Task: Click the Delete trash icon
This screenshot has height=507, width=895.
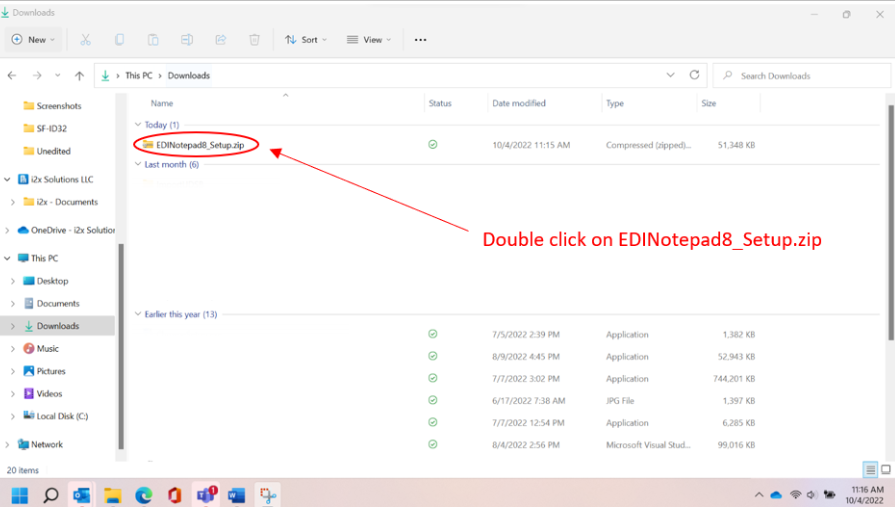Action: click(255, 39)
